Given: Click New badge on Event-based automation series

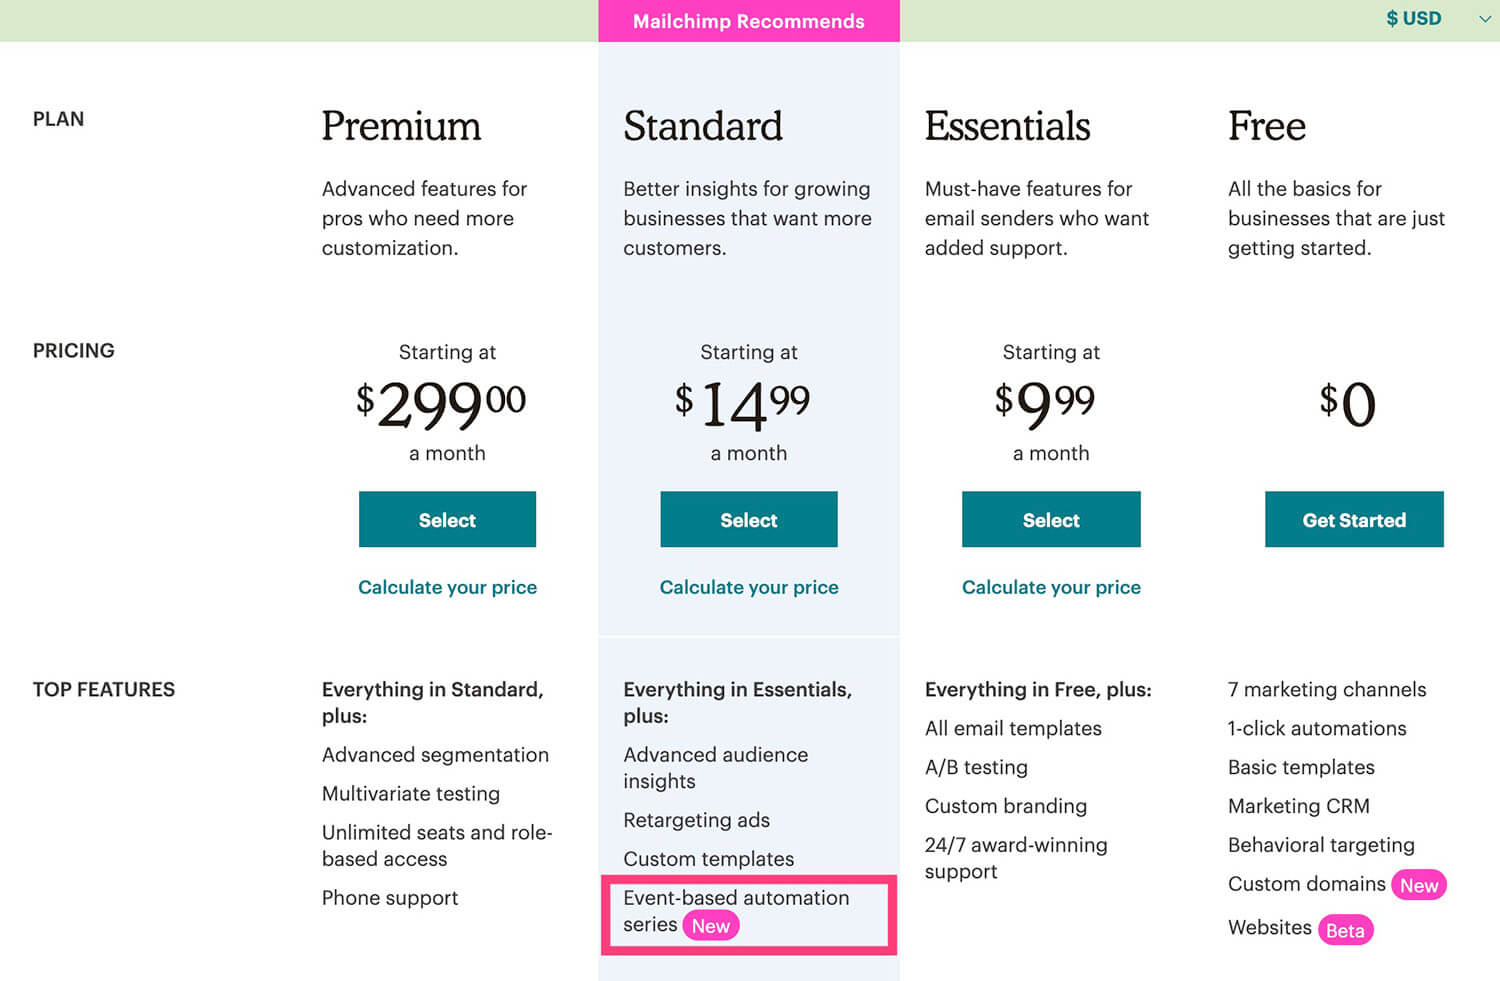Looking at the screenshot, I should (x=711, y=926).
